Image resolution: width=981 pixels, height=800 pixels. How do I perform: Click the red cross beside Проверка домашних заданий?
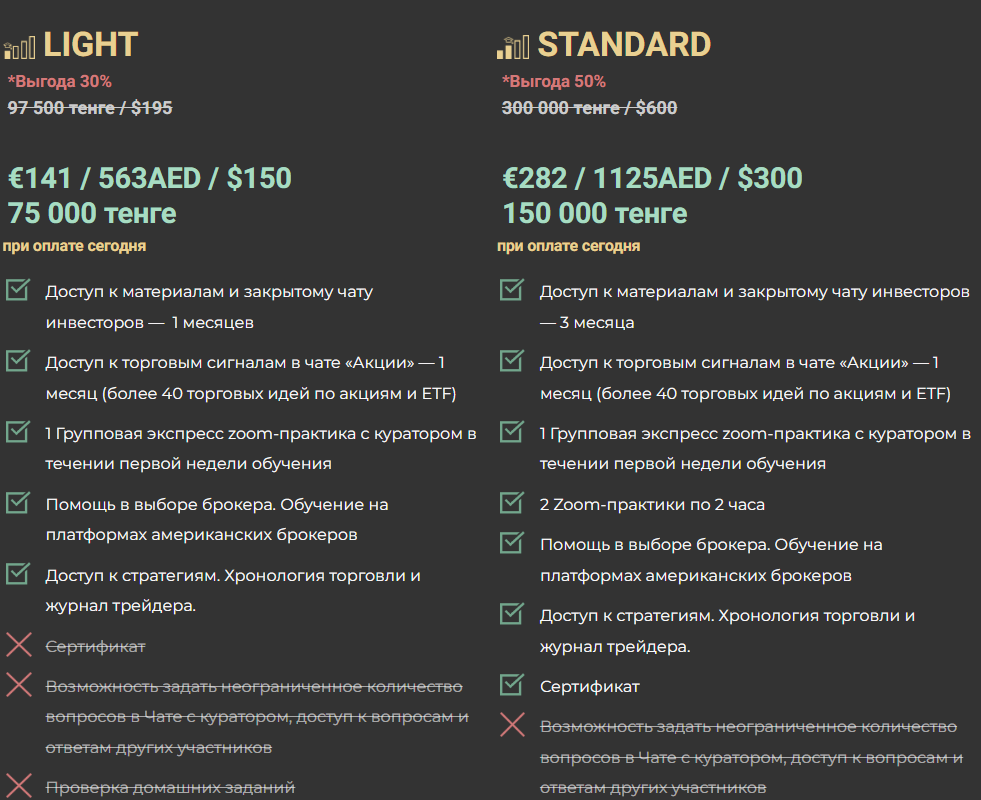pos(19,786)
